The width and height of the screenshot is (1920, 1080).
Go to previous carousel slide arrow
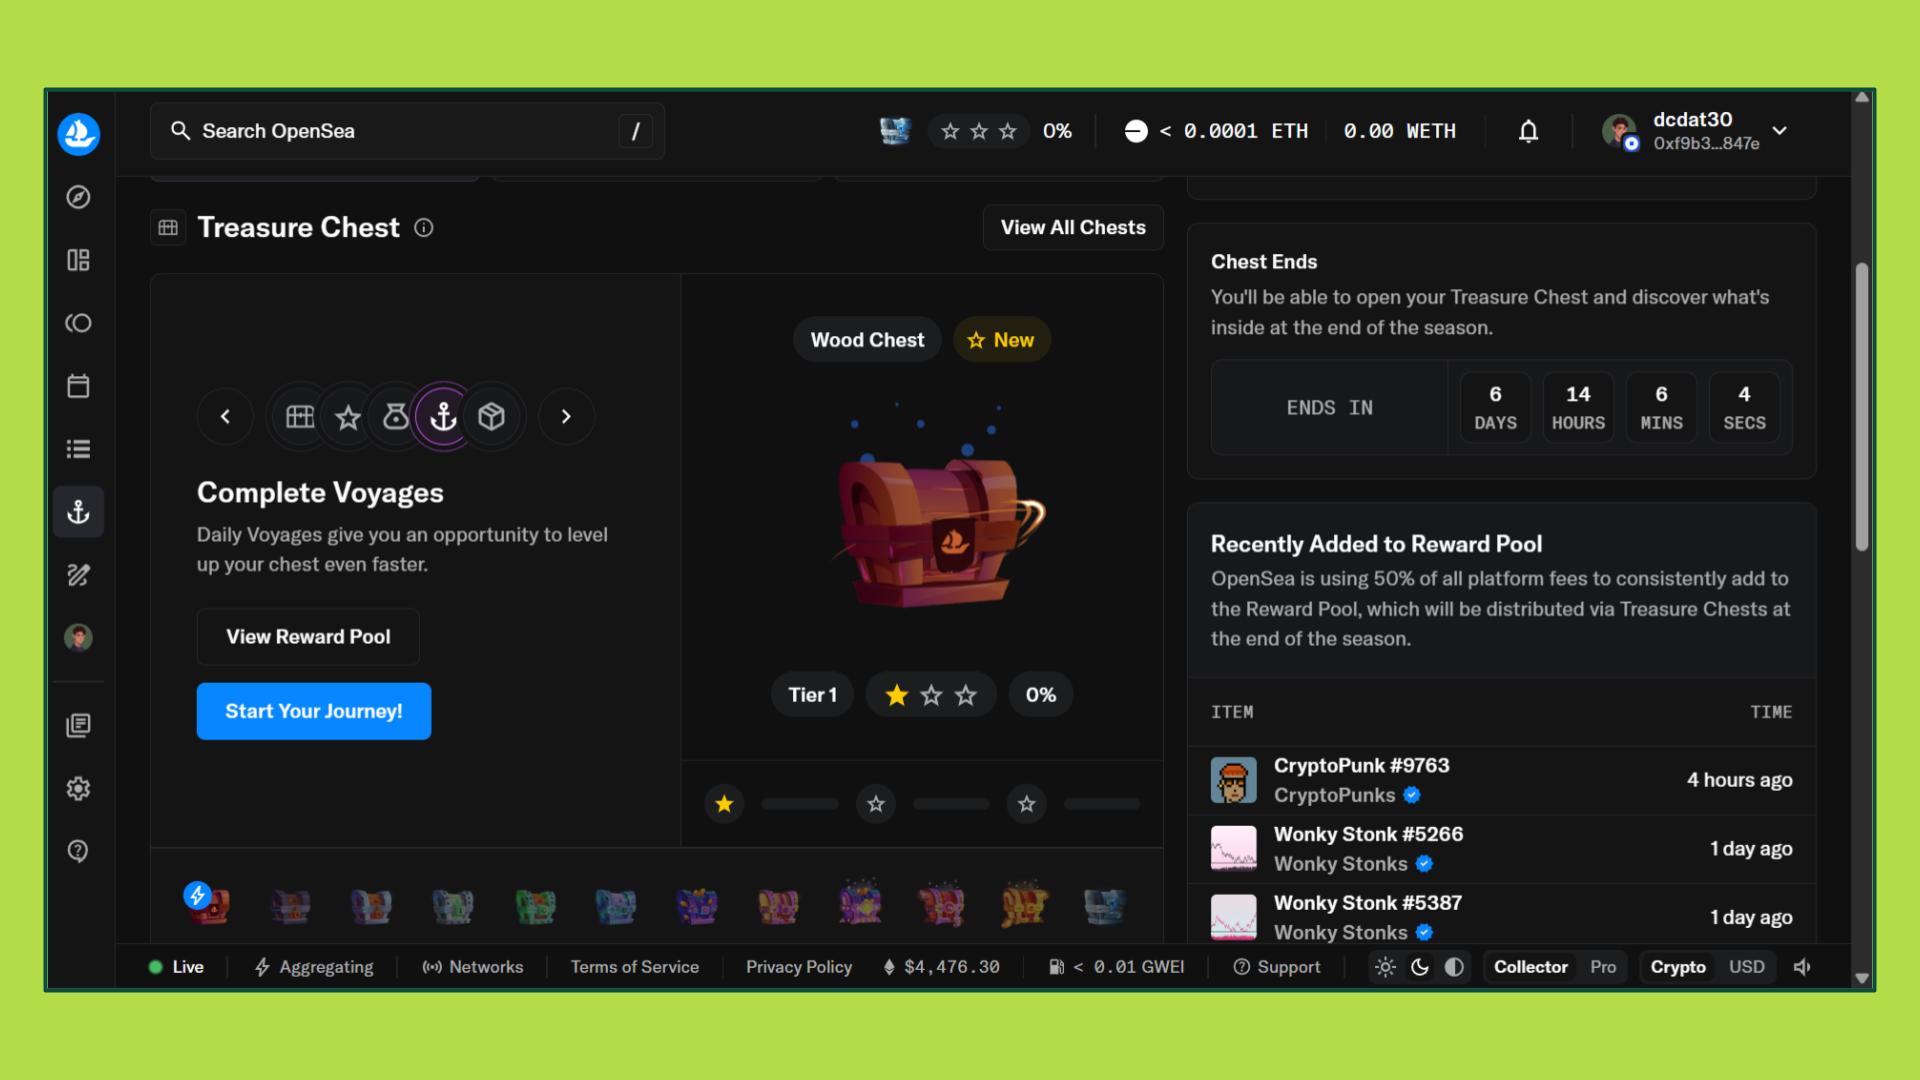pos(225,416)
